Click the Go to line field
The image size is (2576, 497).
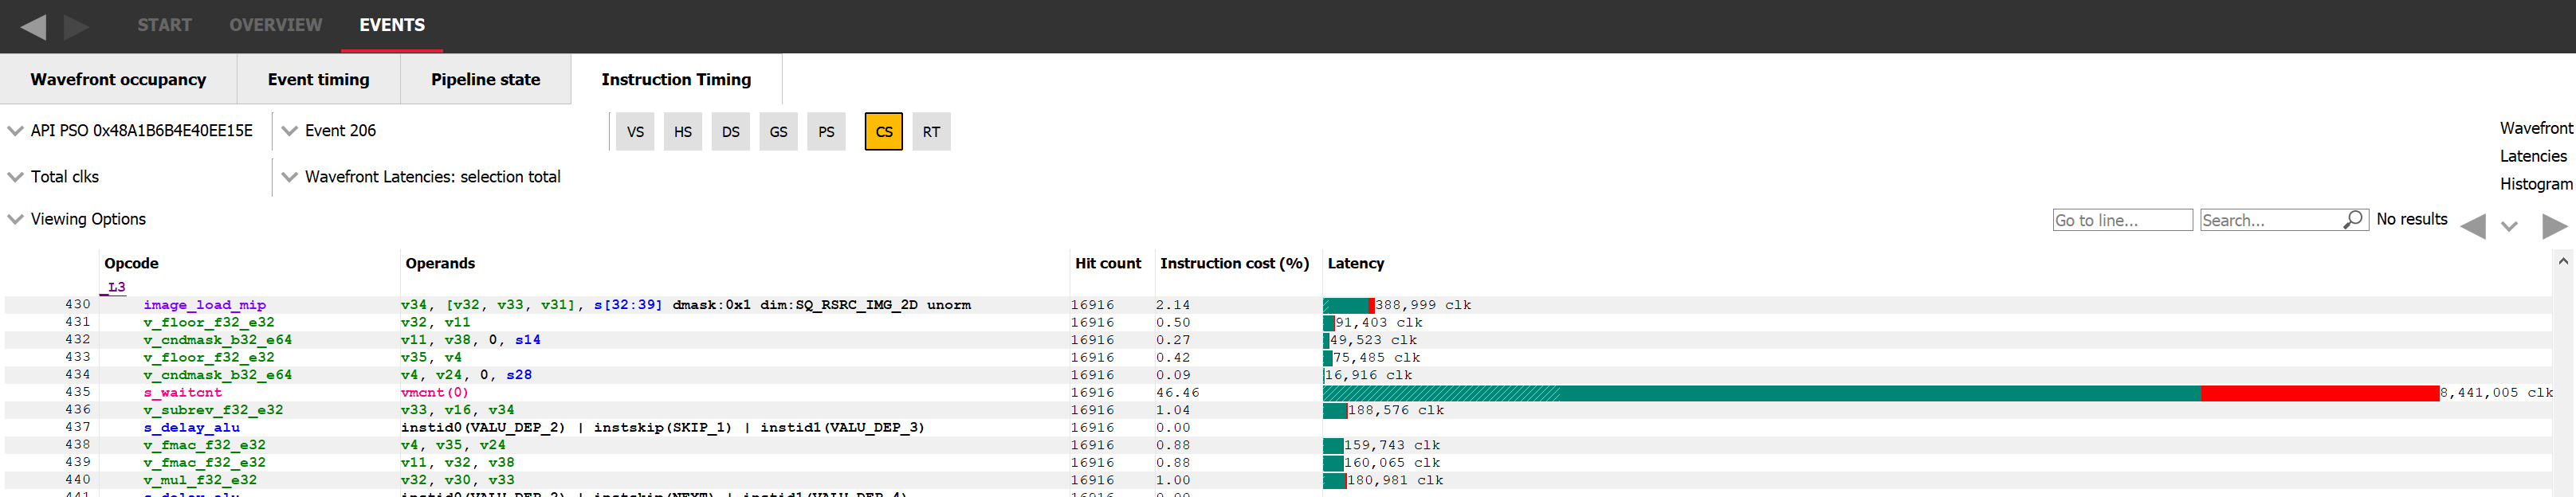[2122, 220]
